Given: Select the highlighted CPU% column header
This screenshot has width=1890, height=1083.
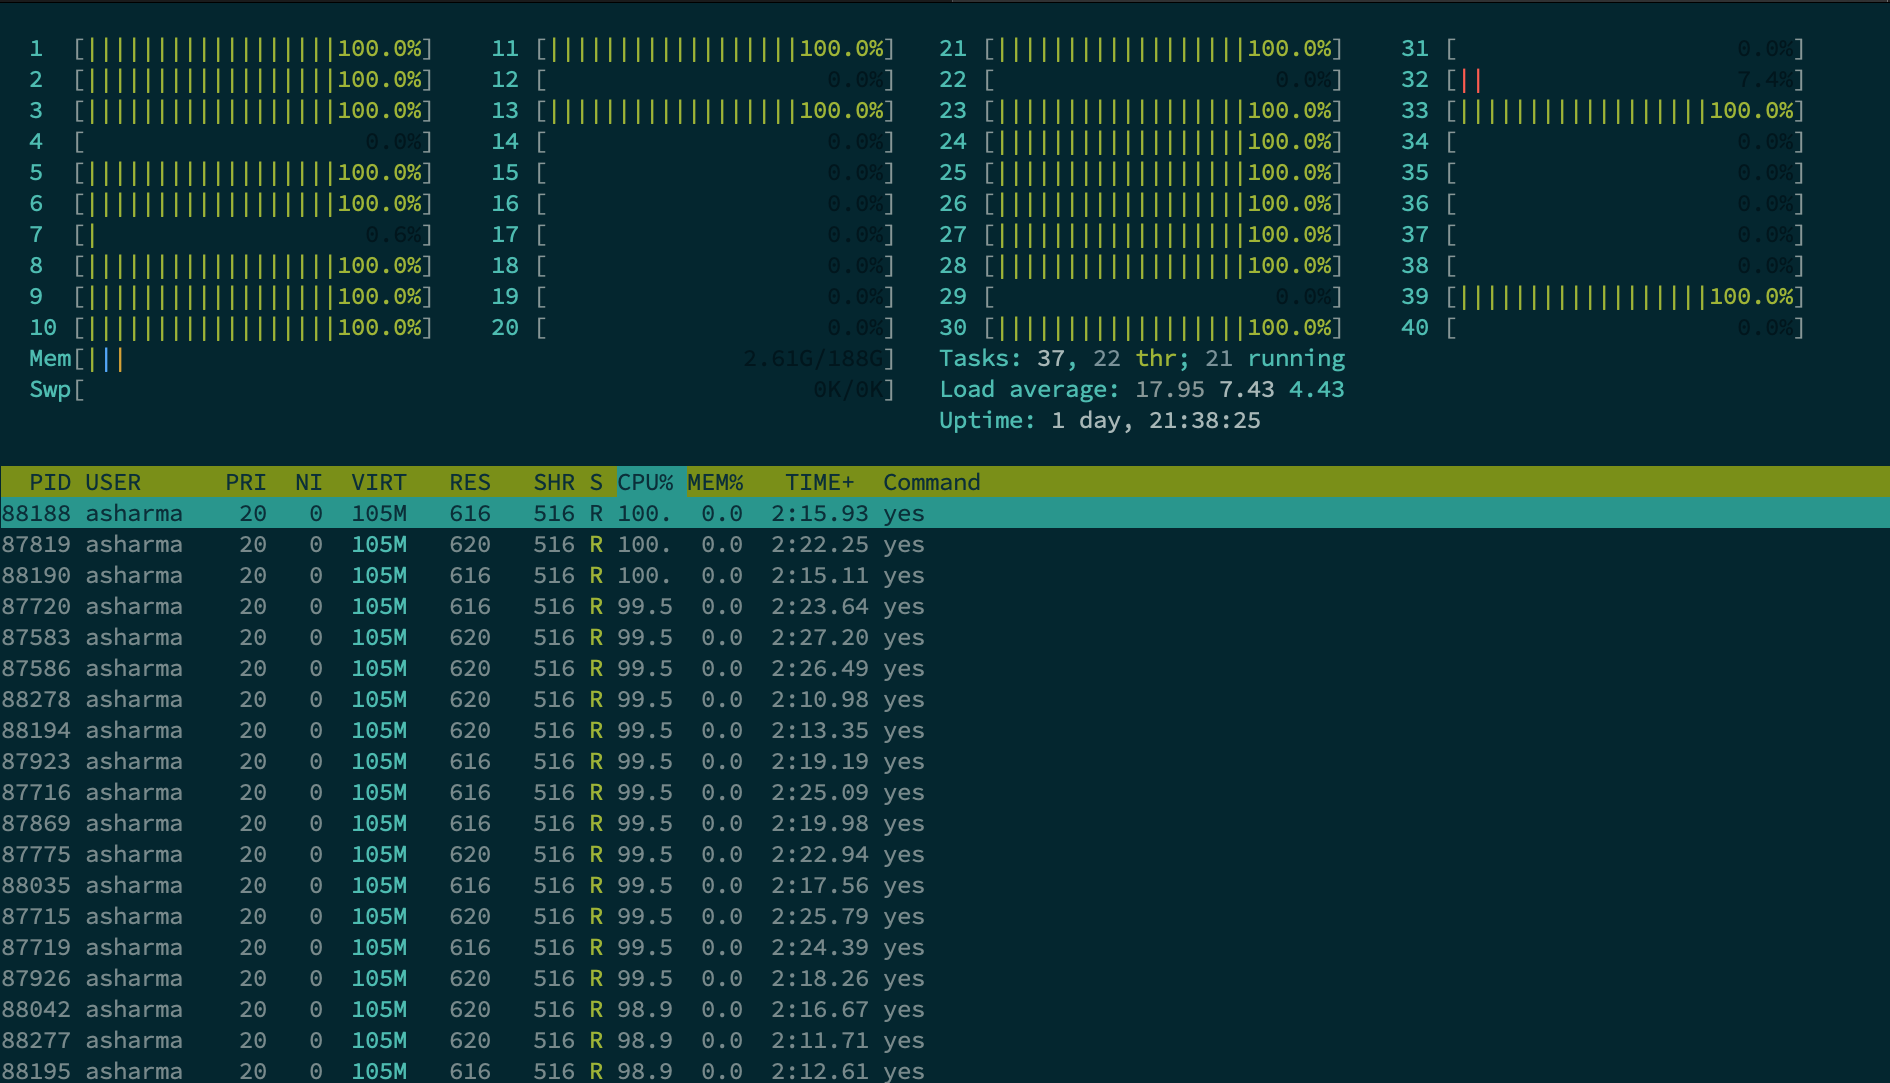Looking at the screenshot, I should click(x=651, y=482).
